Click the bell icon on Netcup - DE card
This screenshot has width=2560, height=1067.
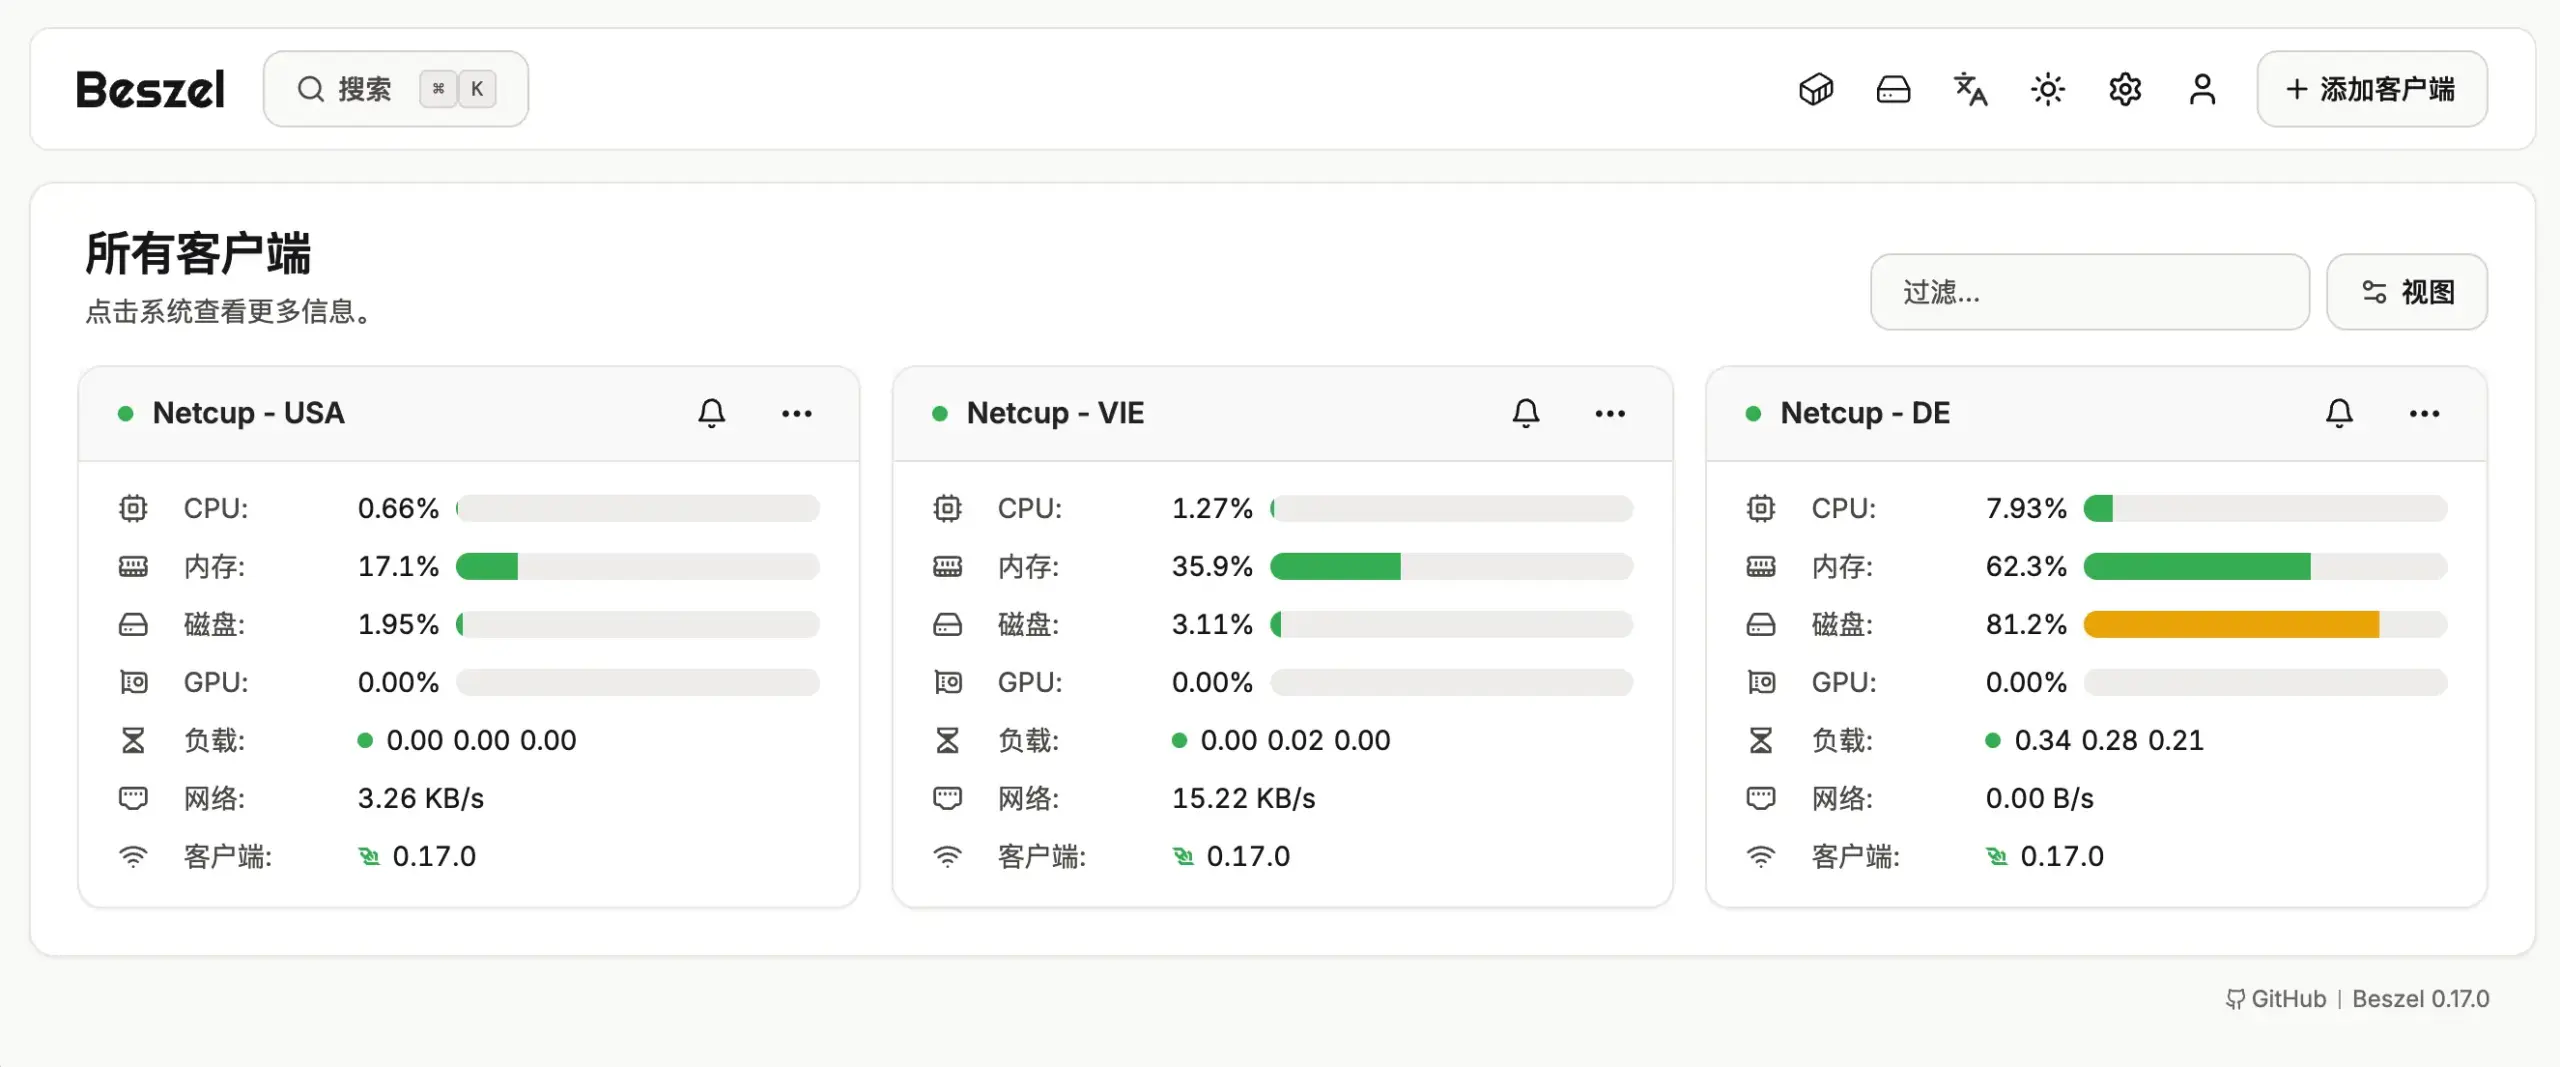(2339, 413)
